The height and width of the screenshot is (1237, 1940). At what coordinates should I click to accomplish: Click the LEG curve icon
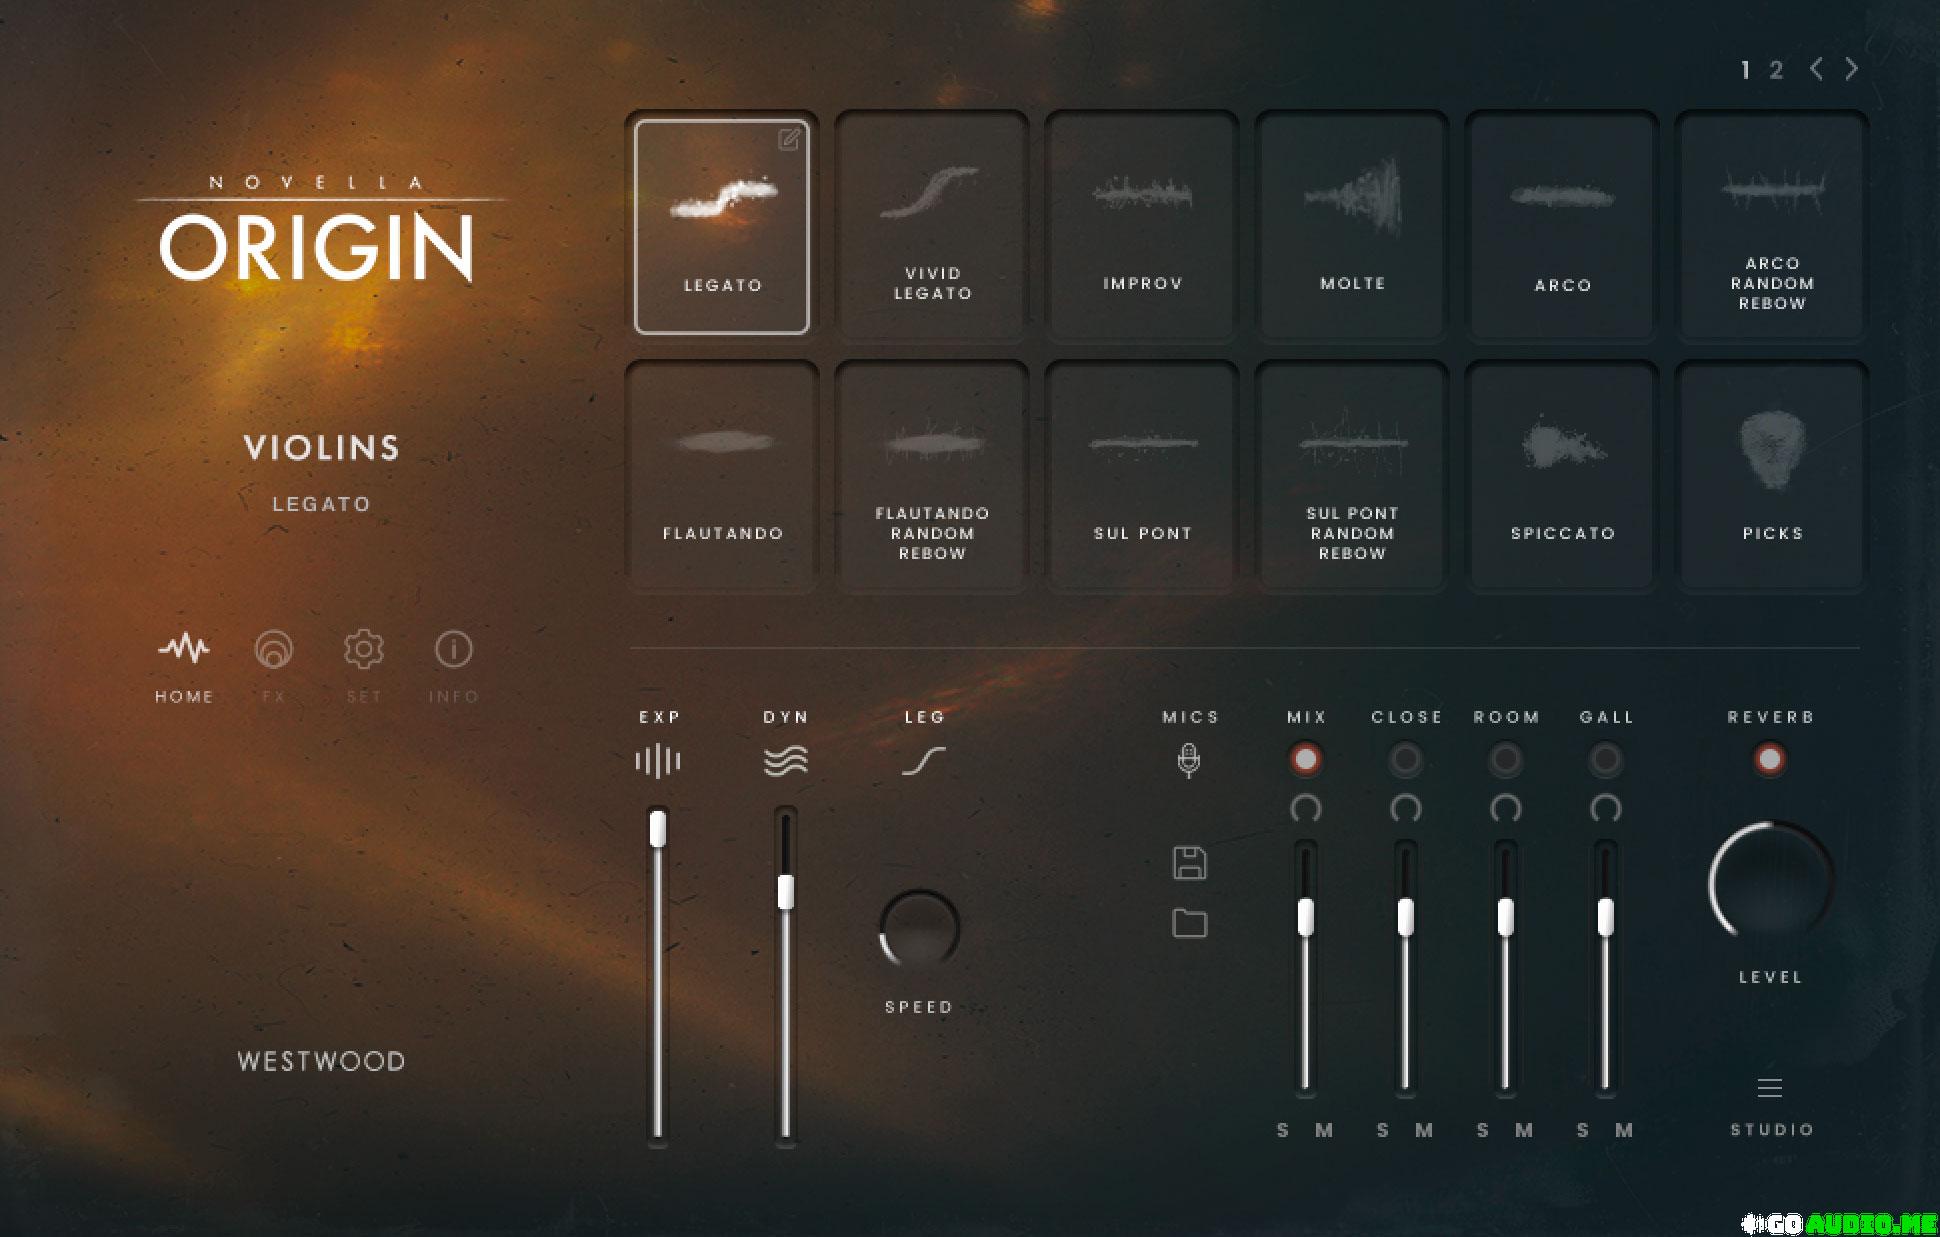point(923,761)
